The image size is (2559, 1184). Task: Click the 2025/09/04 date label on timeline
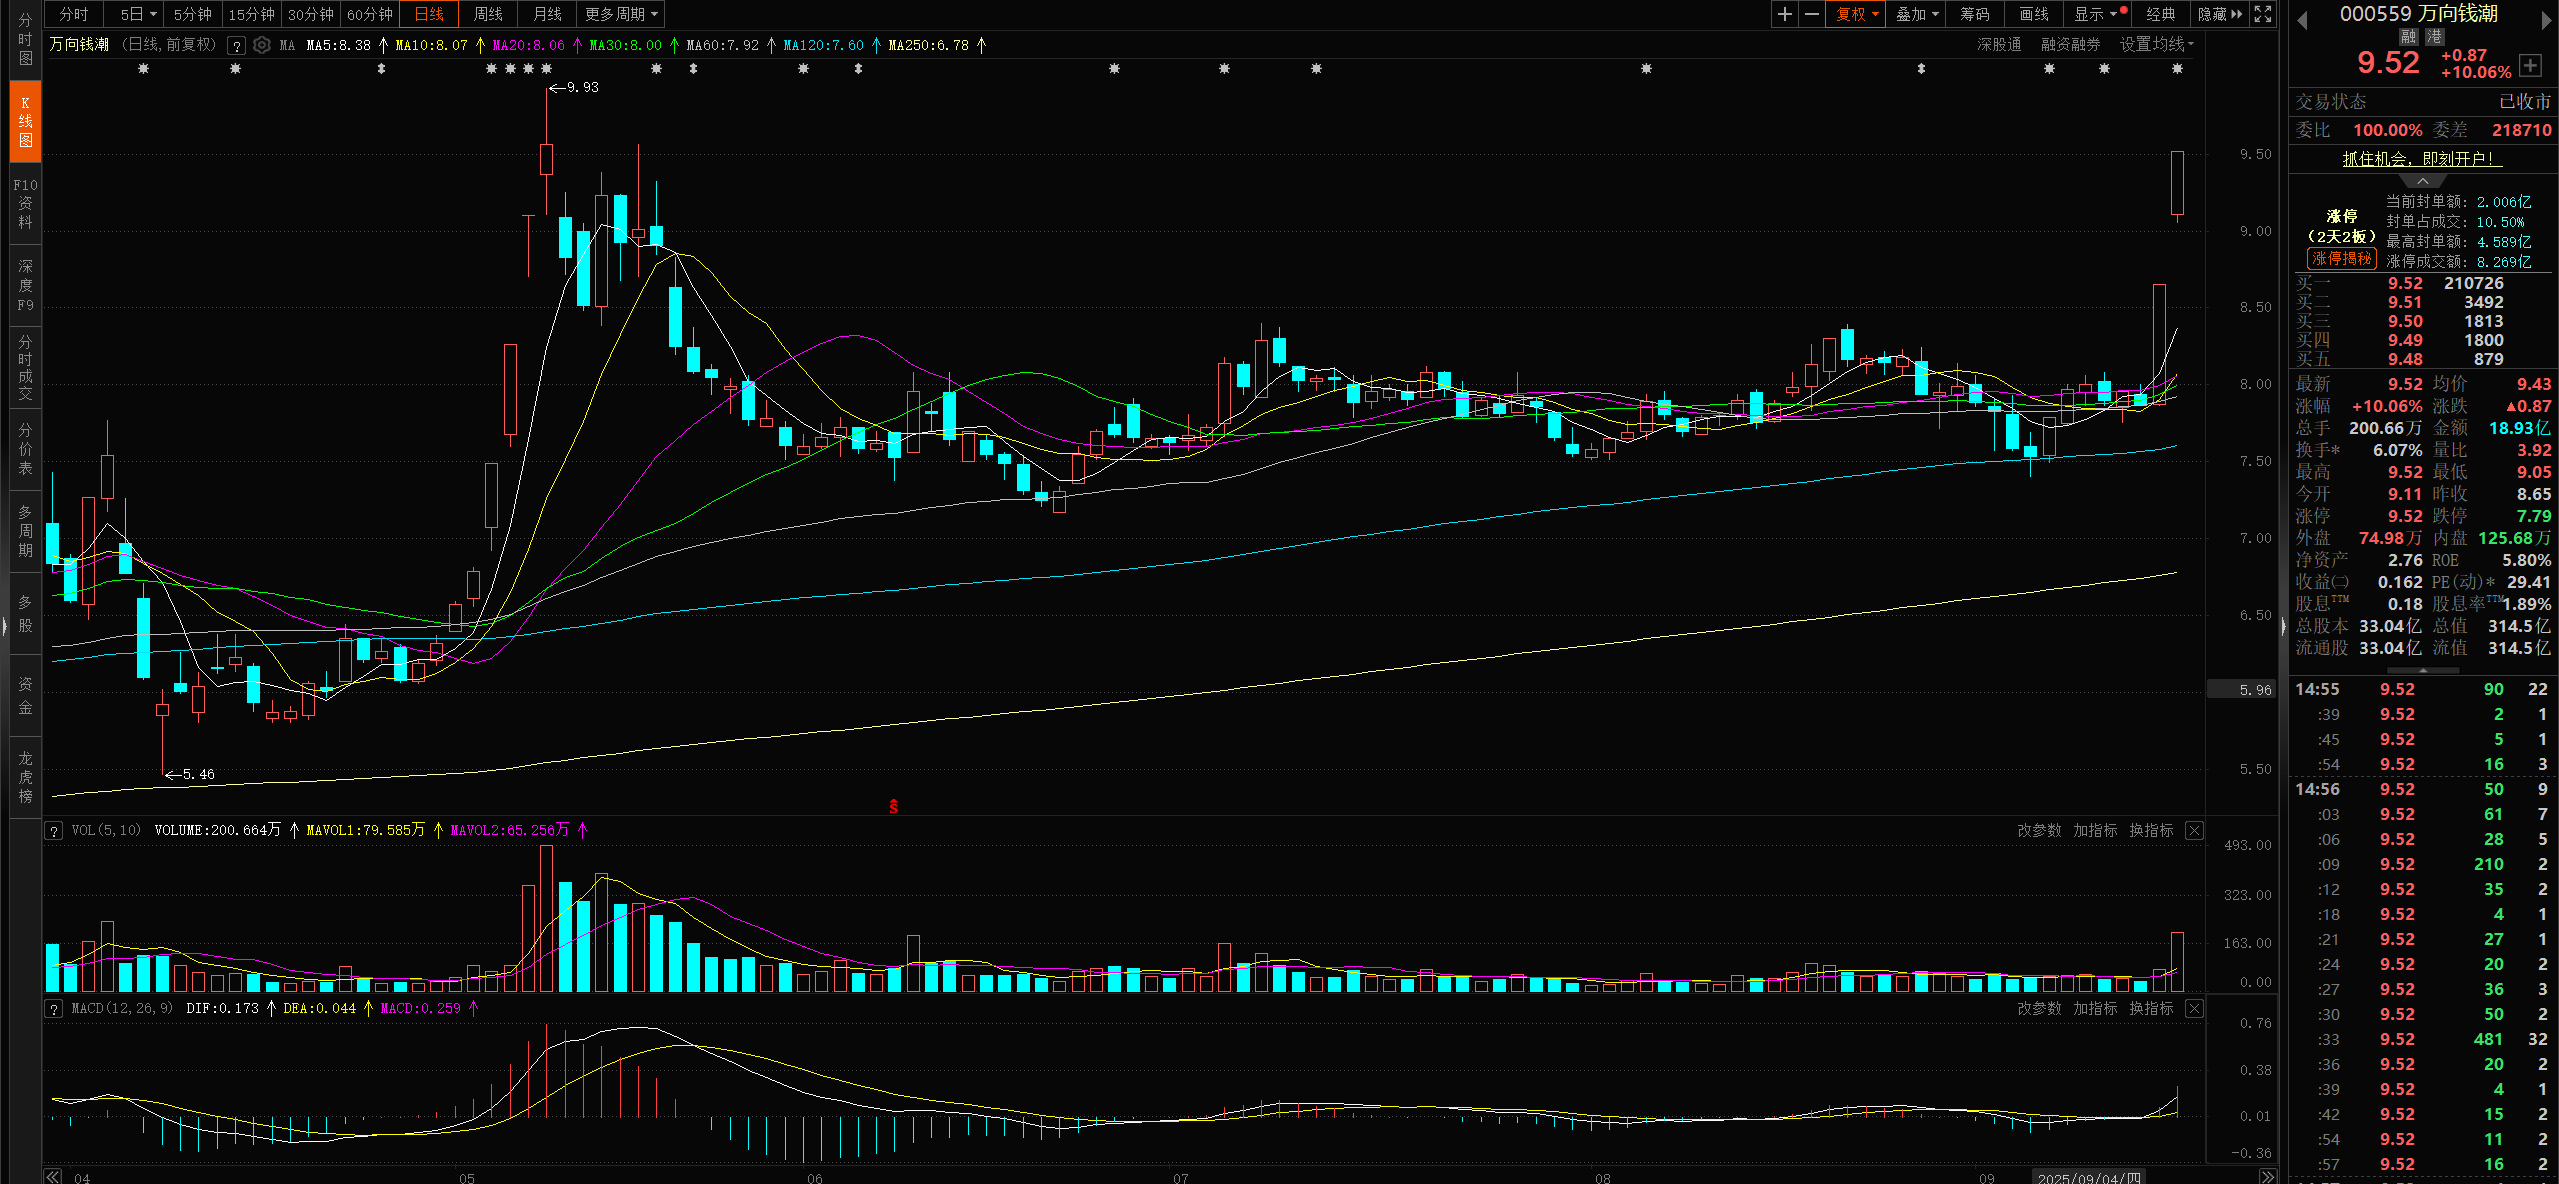point(2089,1177)
